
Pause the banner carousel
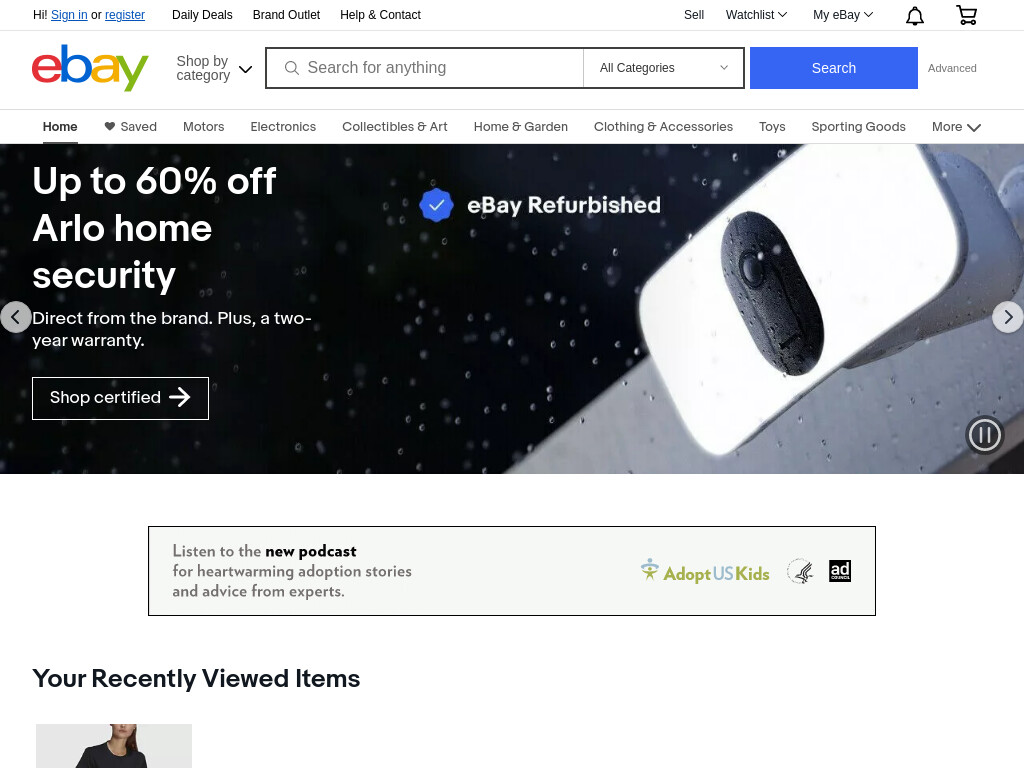click(x=984, y=435)
